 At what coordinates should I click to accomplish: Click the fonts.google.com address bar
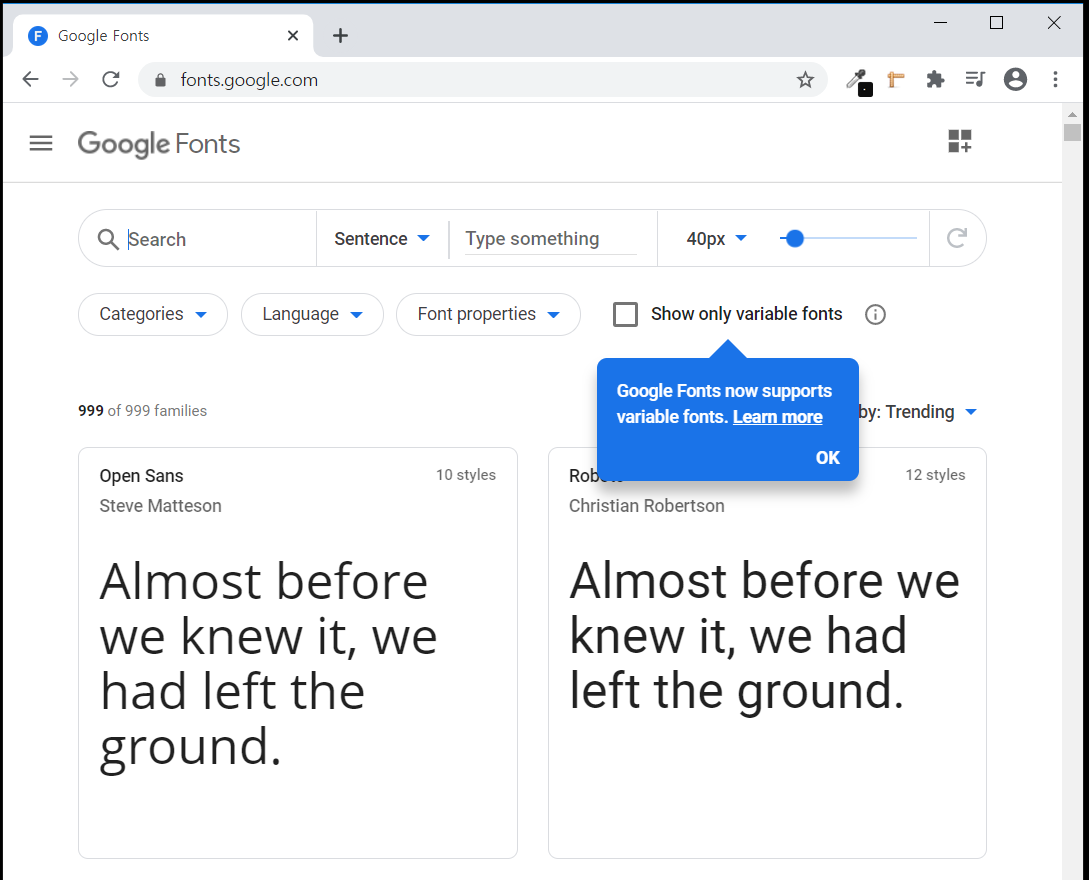click(x=483, y=80)
